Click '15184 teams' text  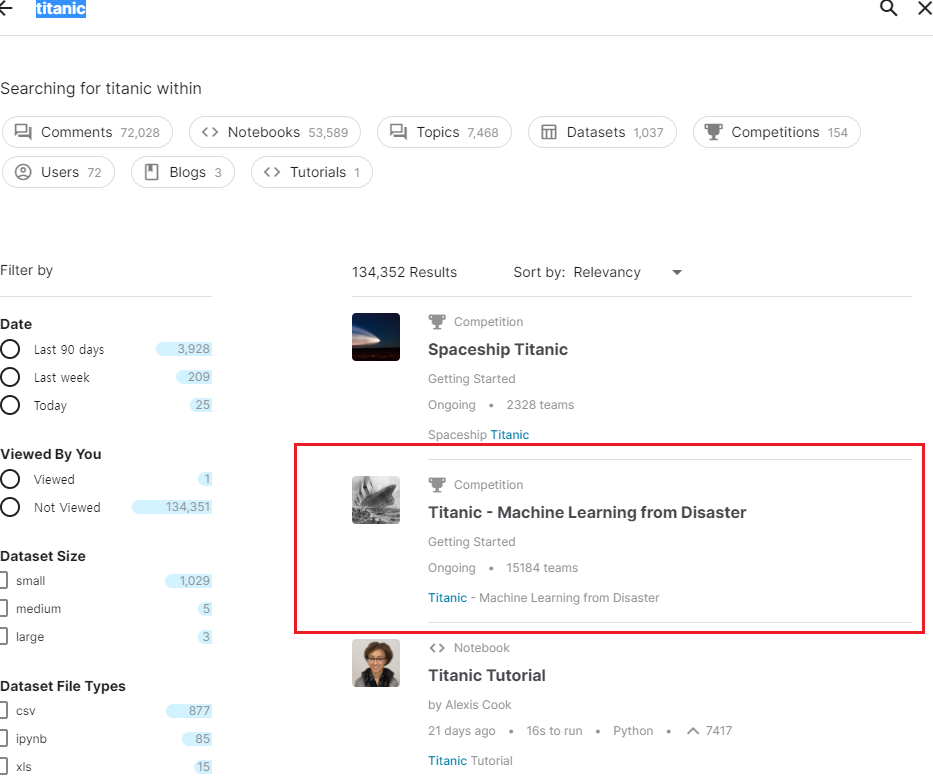tap(542, 568)
